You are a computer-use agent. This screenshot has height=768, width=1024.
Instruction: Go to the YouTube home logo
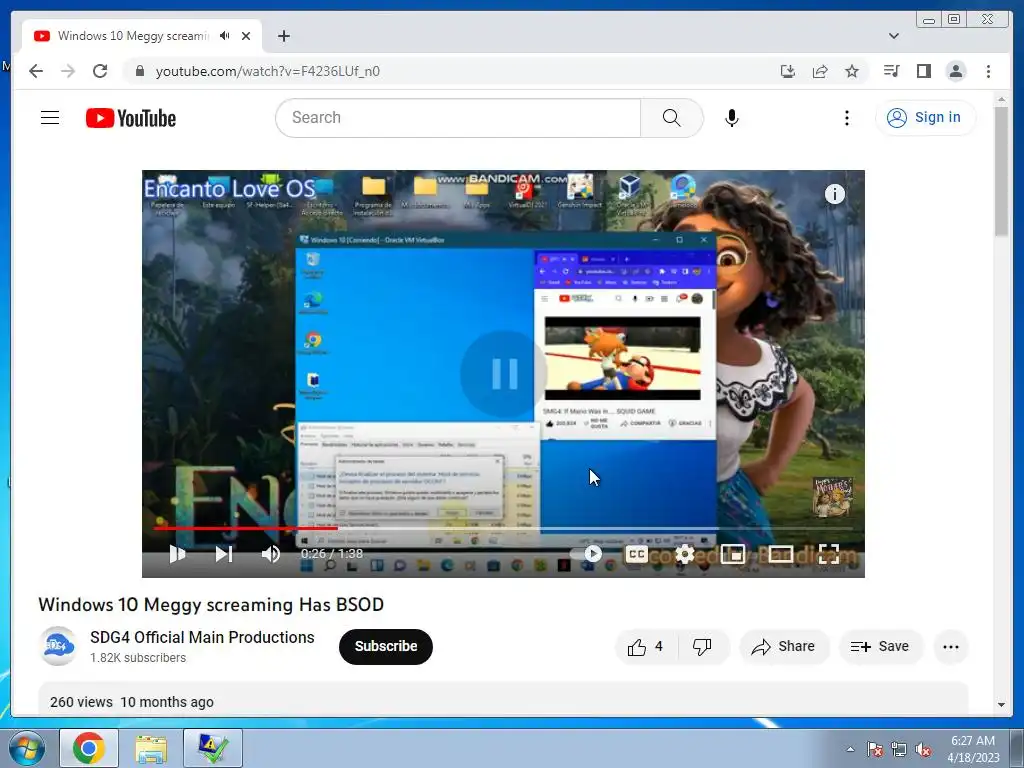(x=131, y=118)
